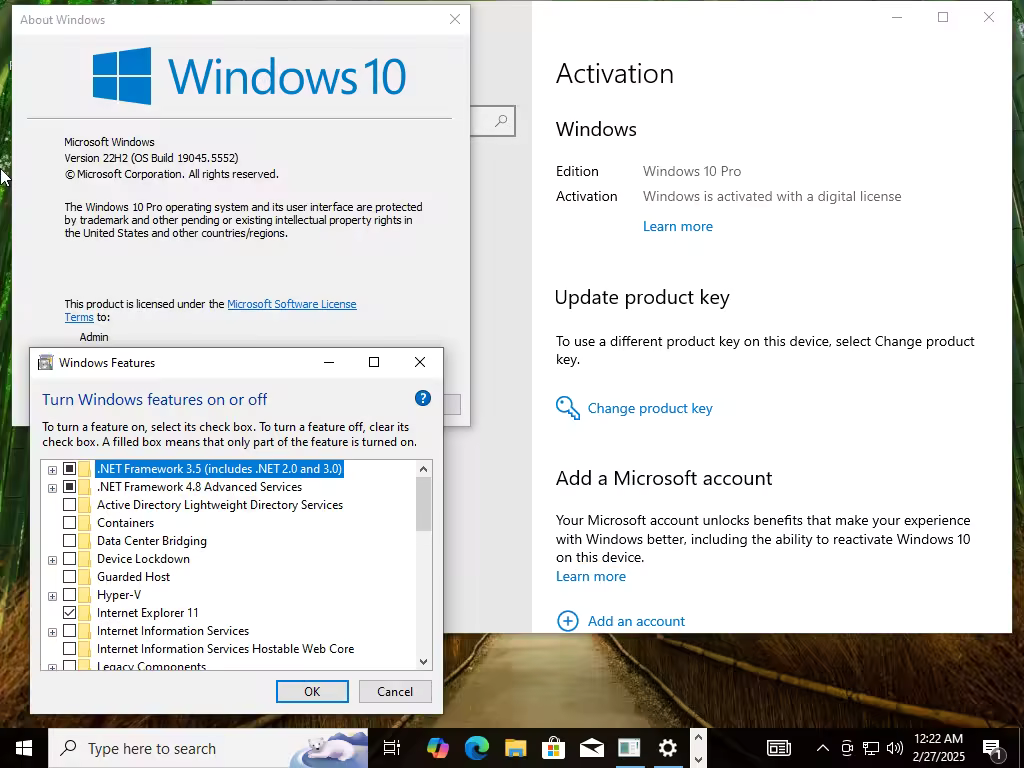Click OK in Windows Features
The image size is (1024, 768).
click(x=312, y=692)
